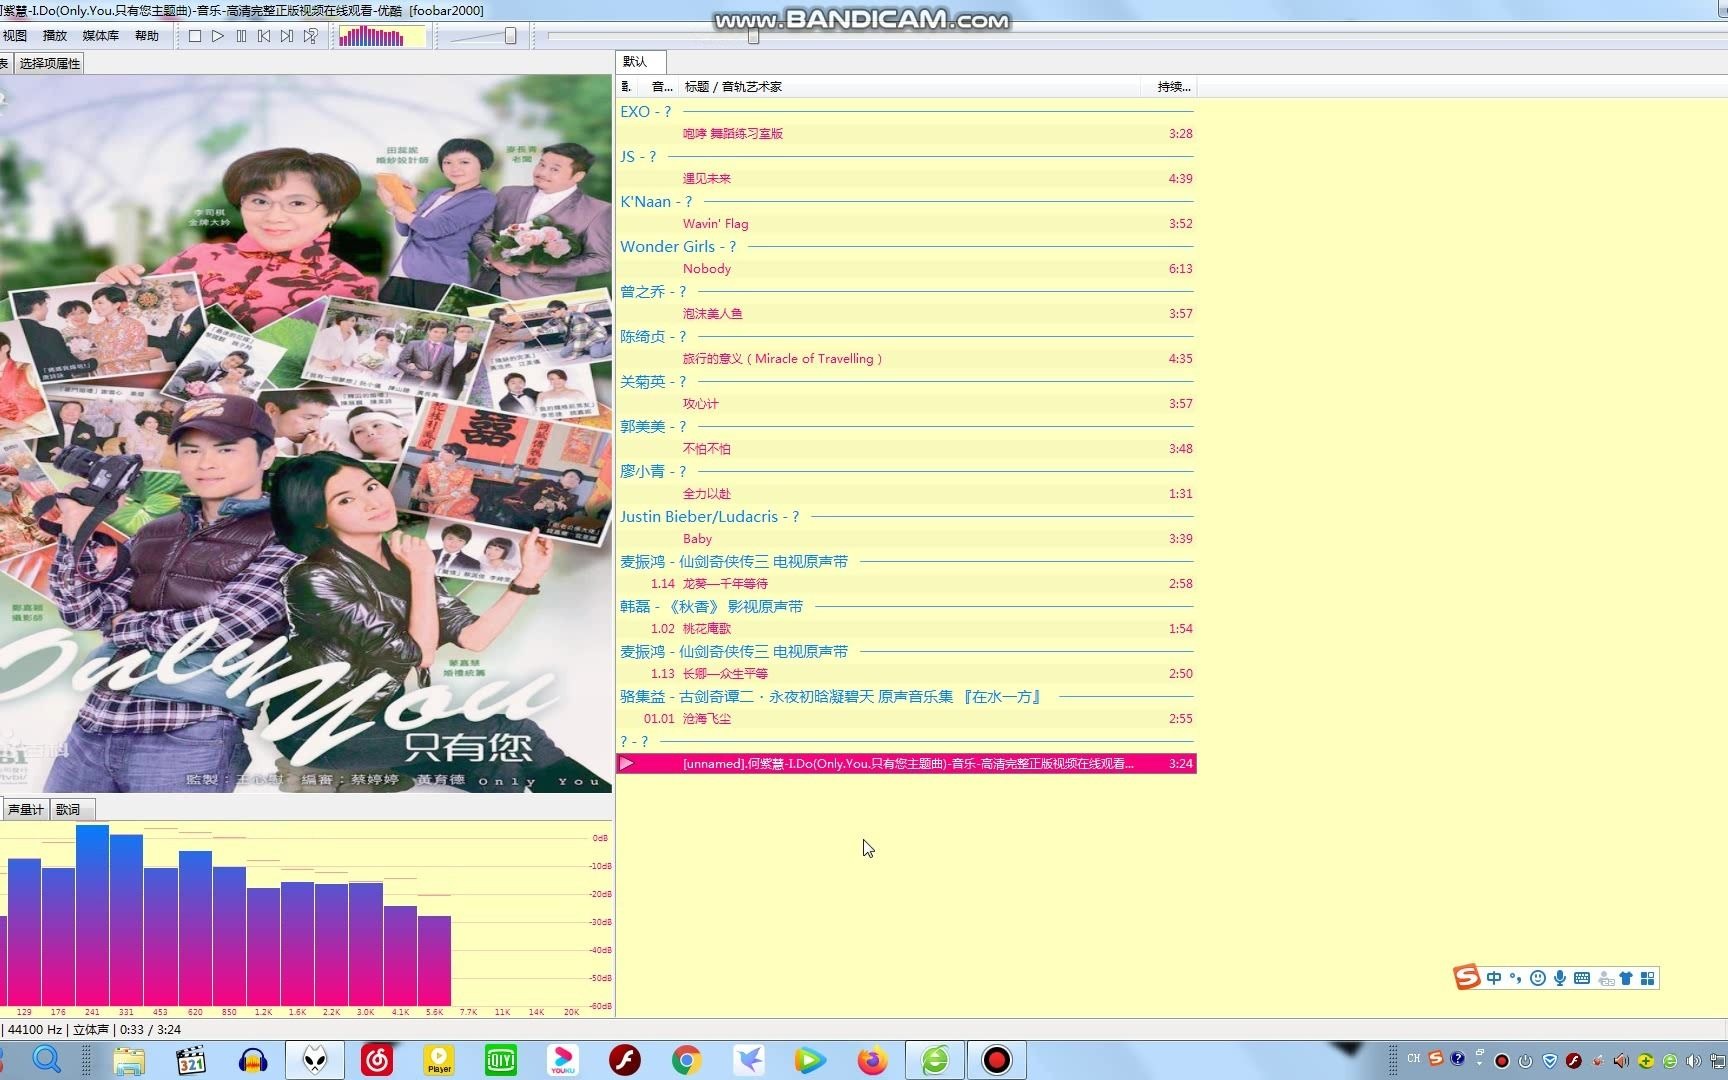1728x1080 pixels.
Task: Open the IME toolbox grid icon
Action: coord(1648,978)
